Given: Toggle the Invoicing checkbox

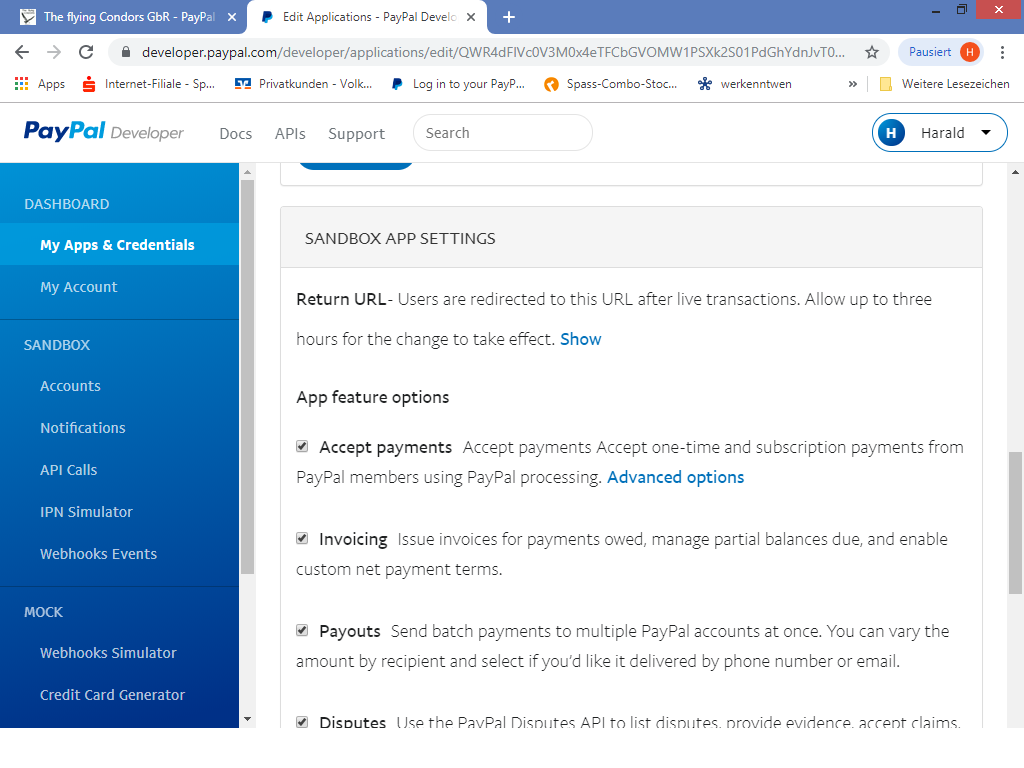Looking at the screenshot, I should [x=302, y=539].
